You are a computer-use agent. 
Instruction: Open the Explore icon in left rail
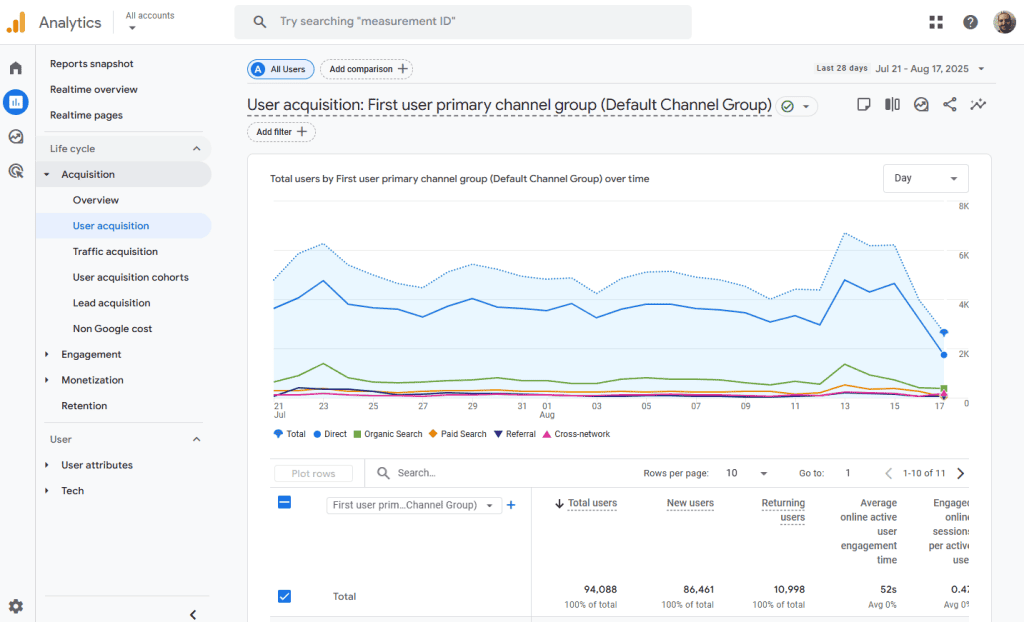pos(16,137)
